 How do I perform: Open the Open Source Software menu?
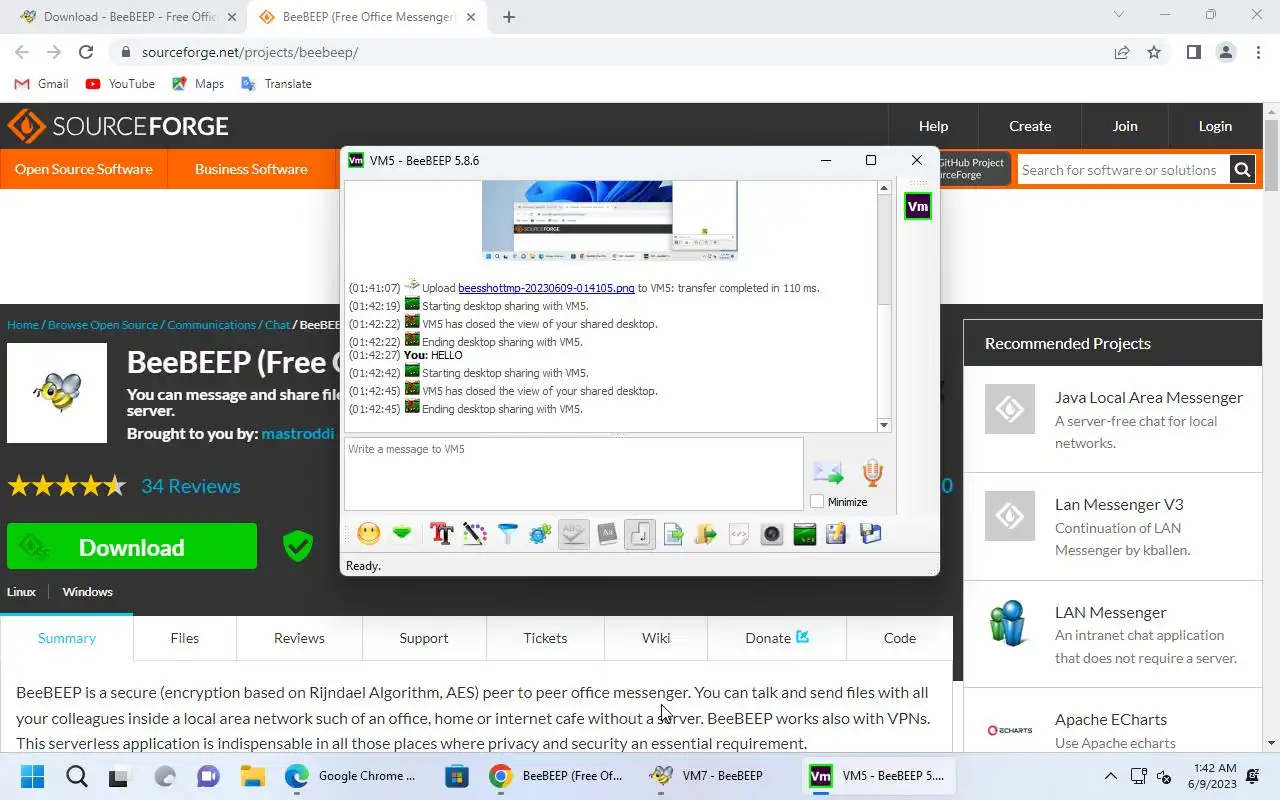coord(84,169)
